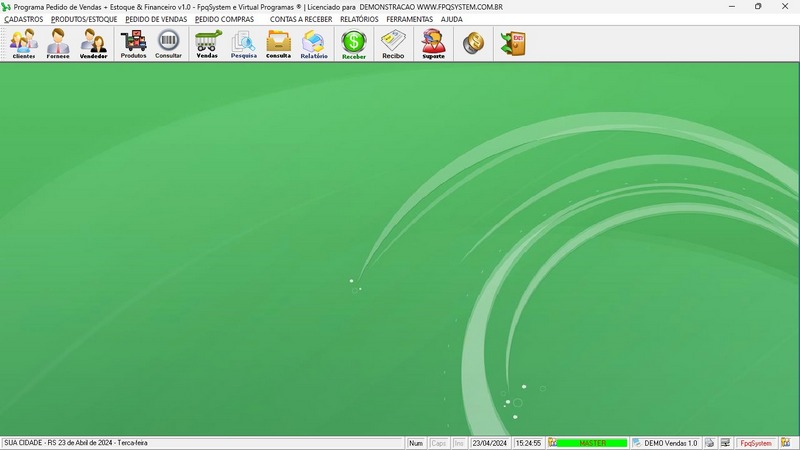
Task: Open the Clientes registration icon
Action: 24,44
